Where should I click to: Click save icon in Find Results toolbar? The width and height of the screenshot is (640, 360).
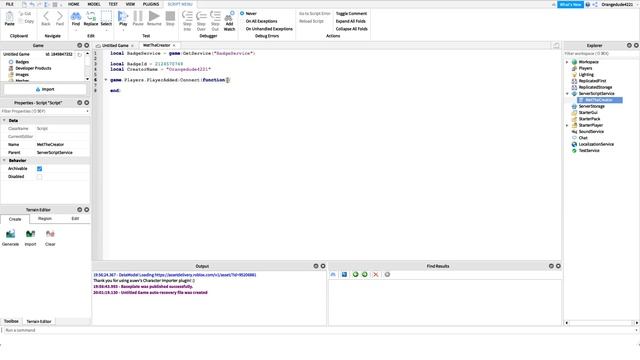[x=344, y=275]
